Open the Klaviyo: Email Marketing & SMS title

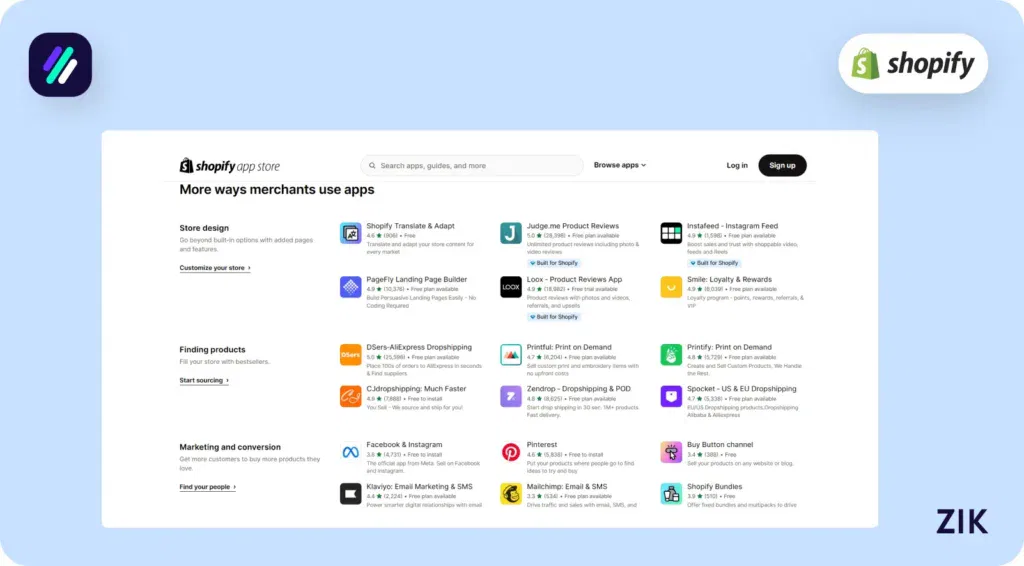tap(419, 486)
